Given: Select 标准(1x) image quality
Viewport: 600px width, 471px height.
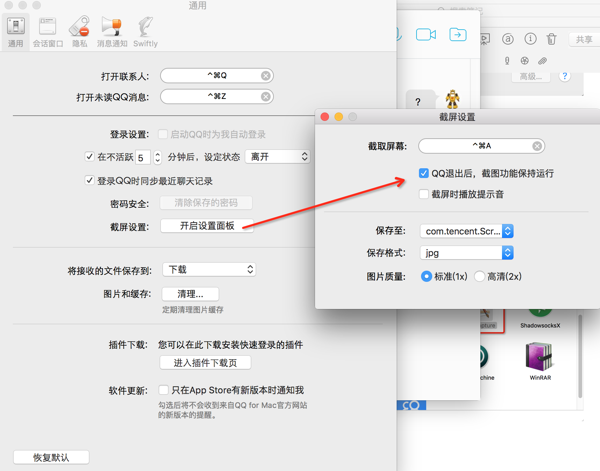Looking at the screenshot, I should [x=426, y=276].
